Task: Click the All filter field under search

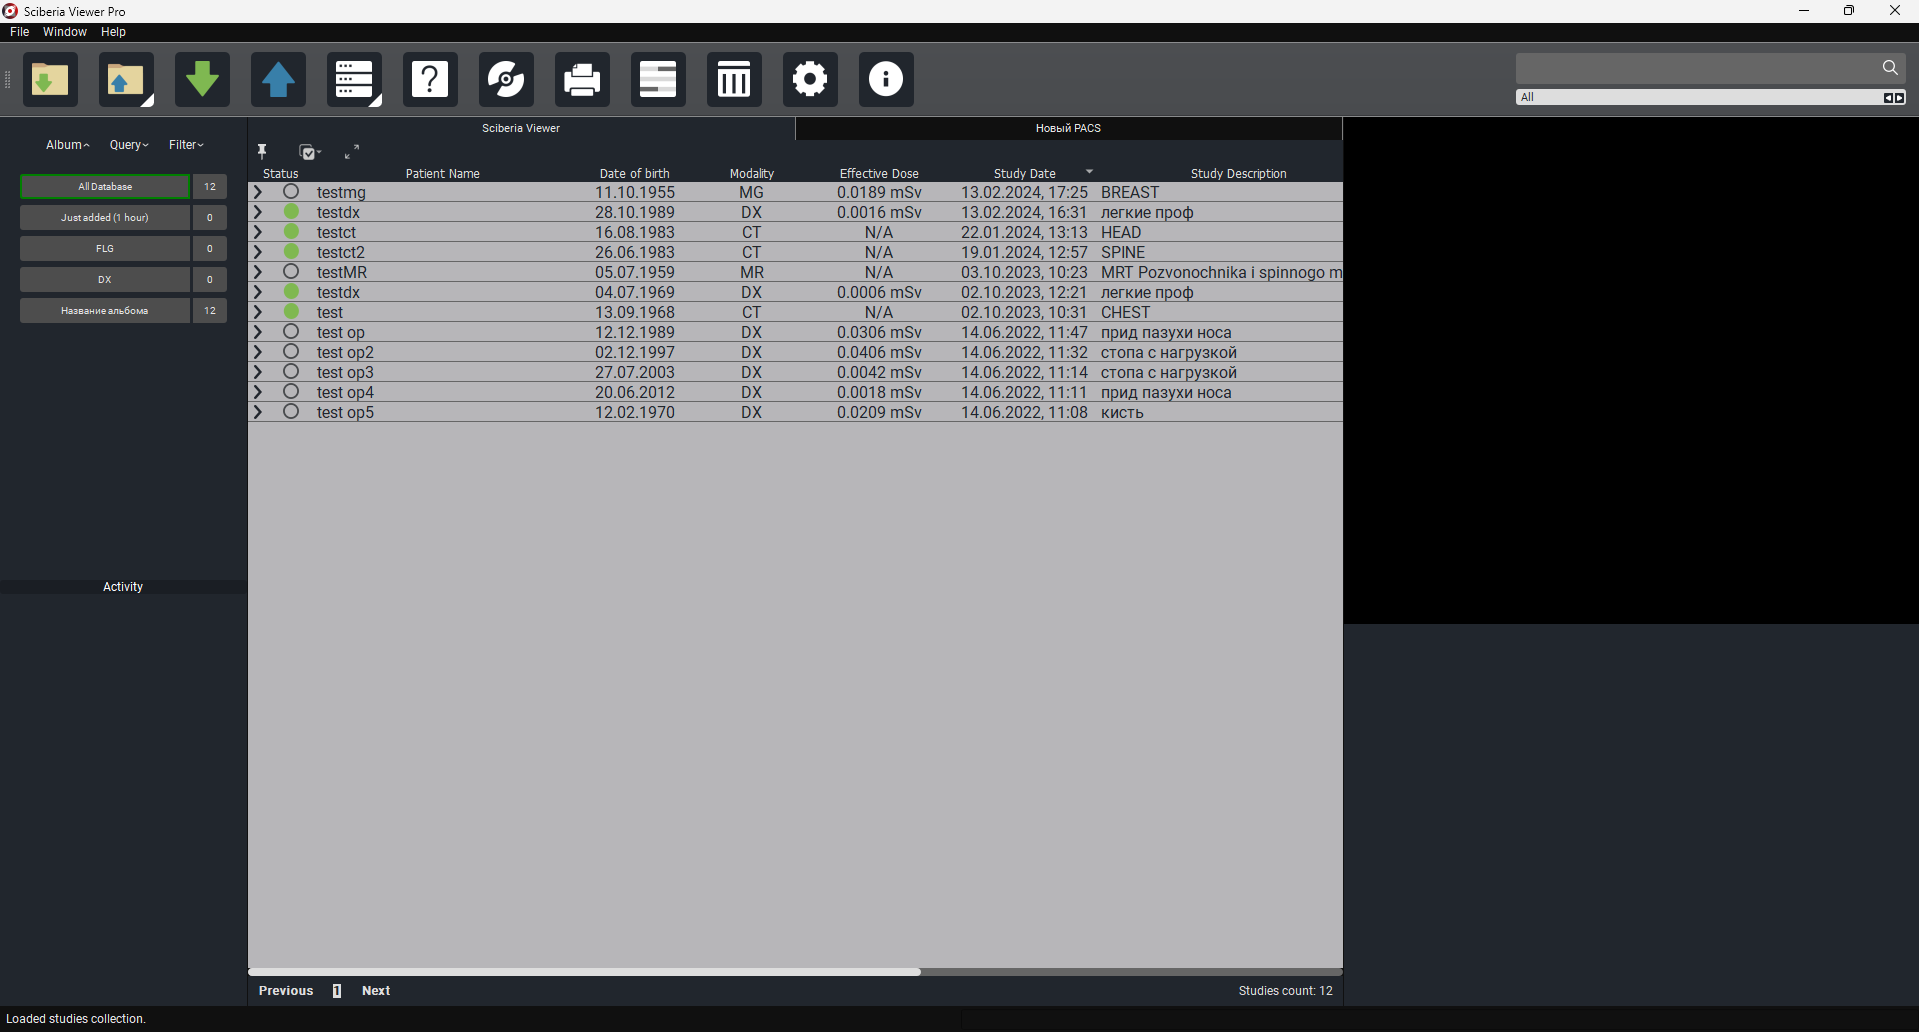Action: (x=1699, y=97)
